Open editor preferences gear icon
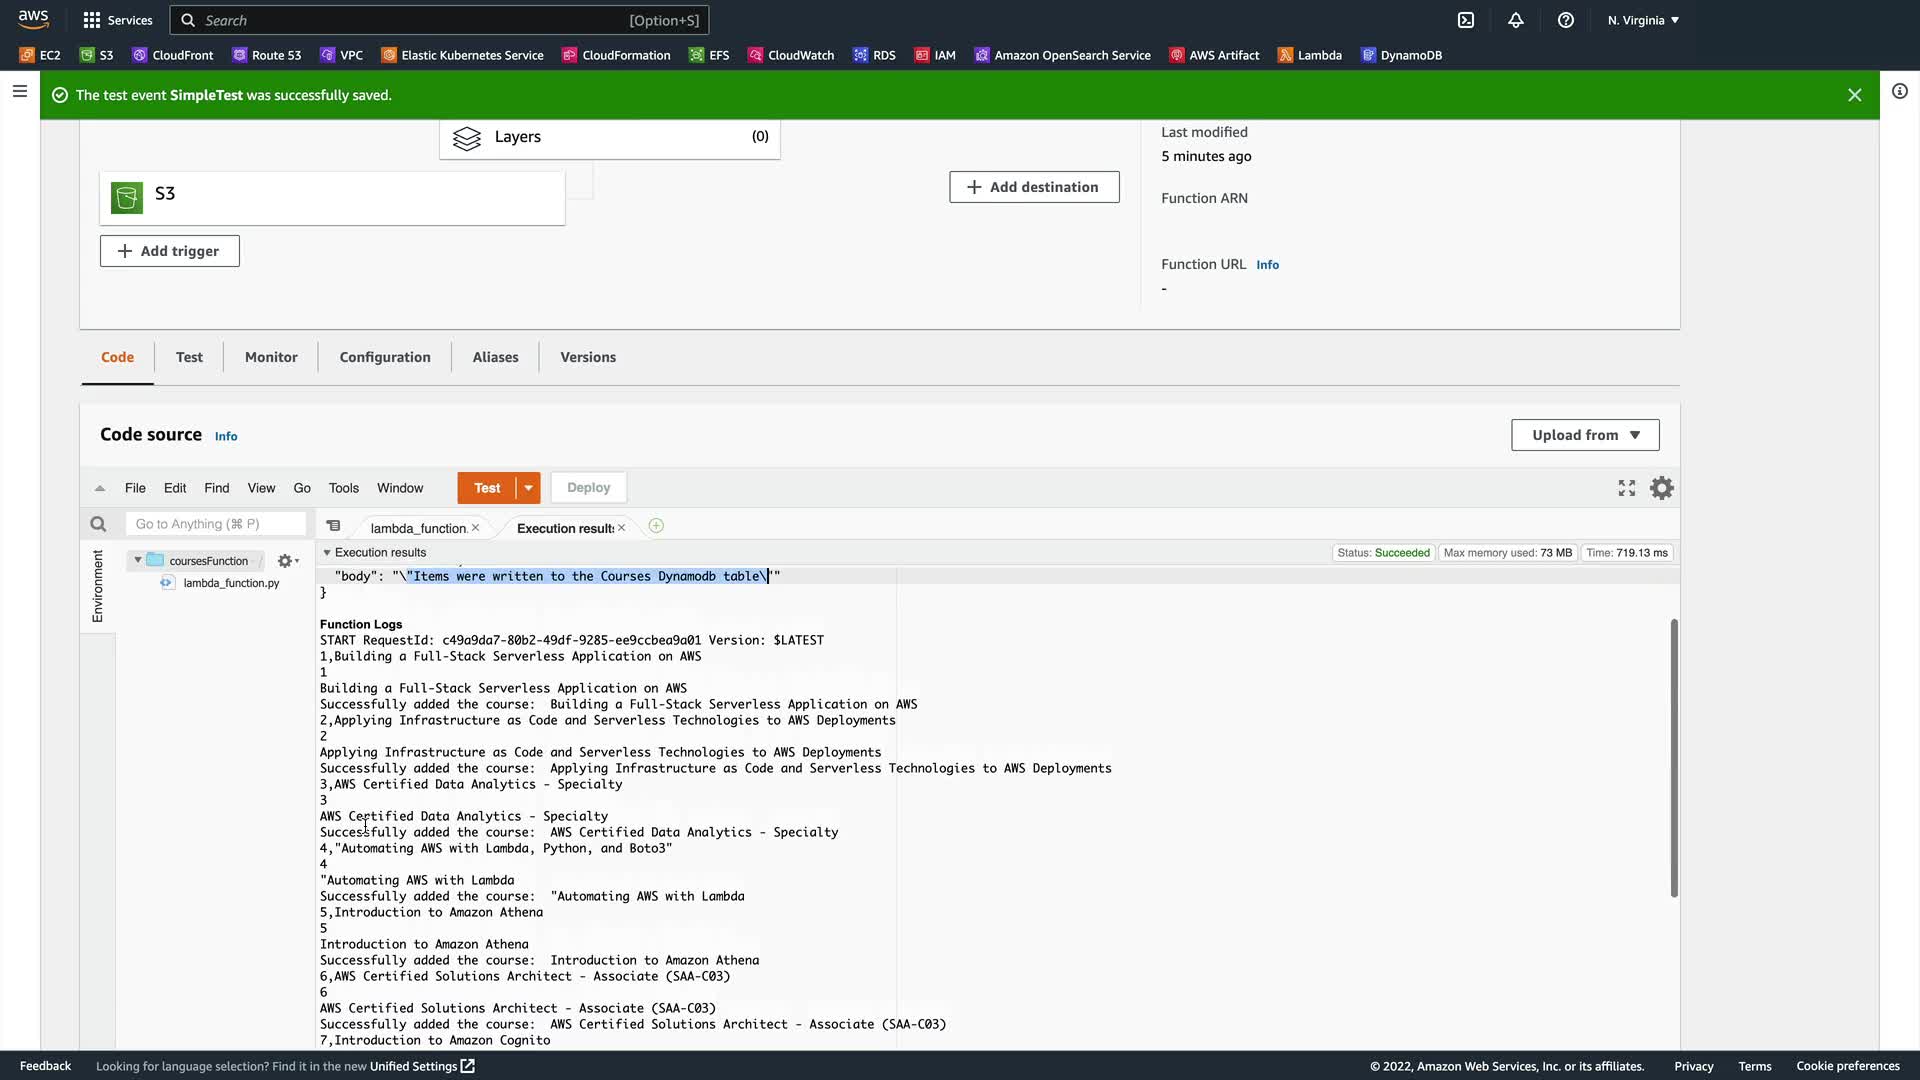 click(1662, 488)
